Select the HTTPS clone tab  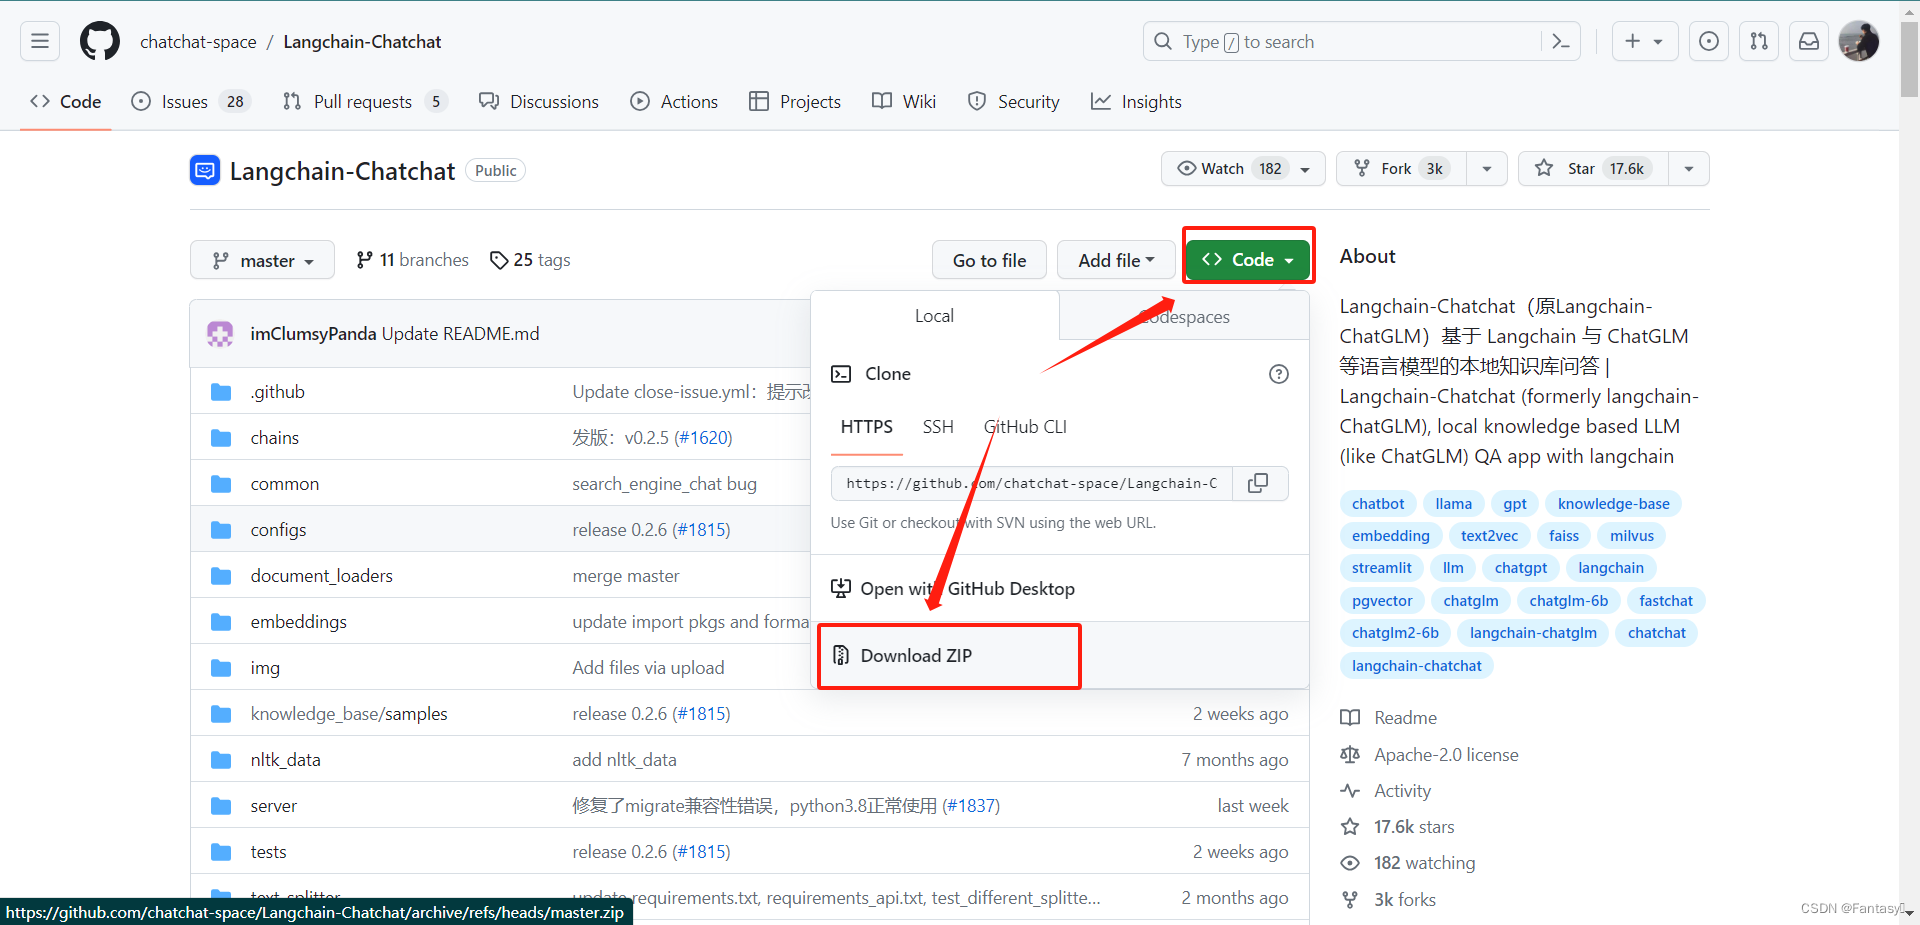[866, 427]
